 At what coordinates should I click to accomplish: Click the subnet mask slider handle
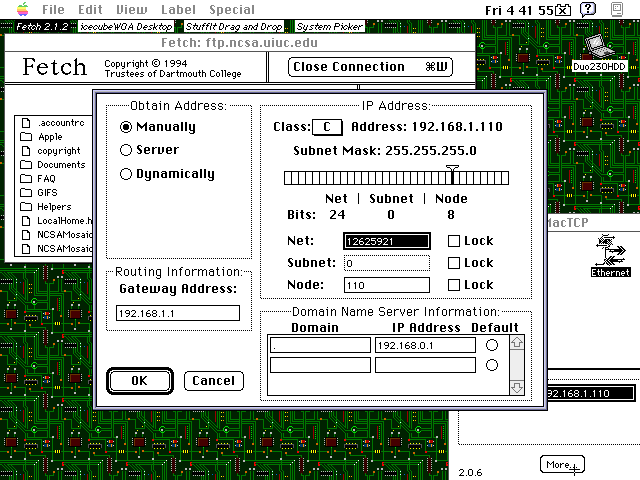(453, 176)
